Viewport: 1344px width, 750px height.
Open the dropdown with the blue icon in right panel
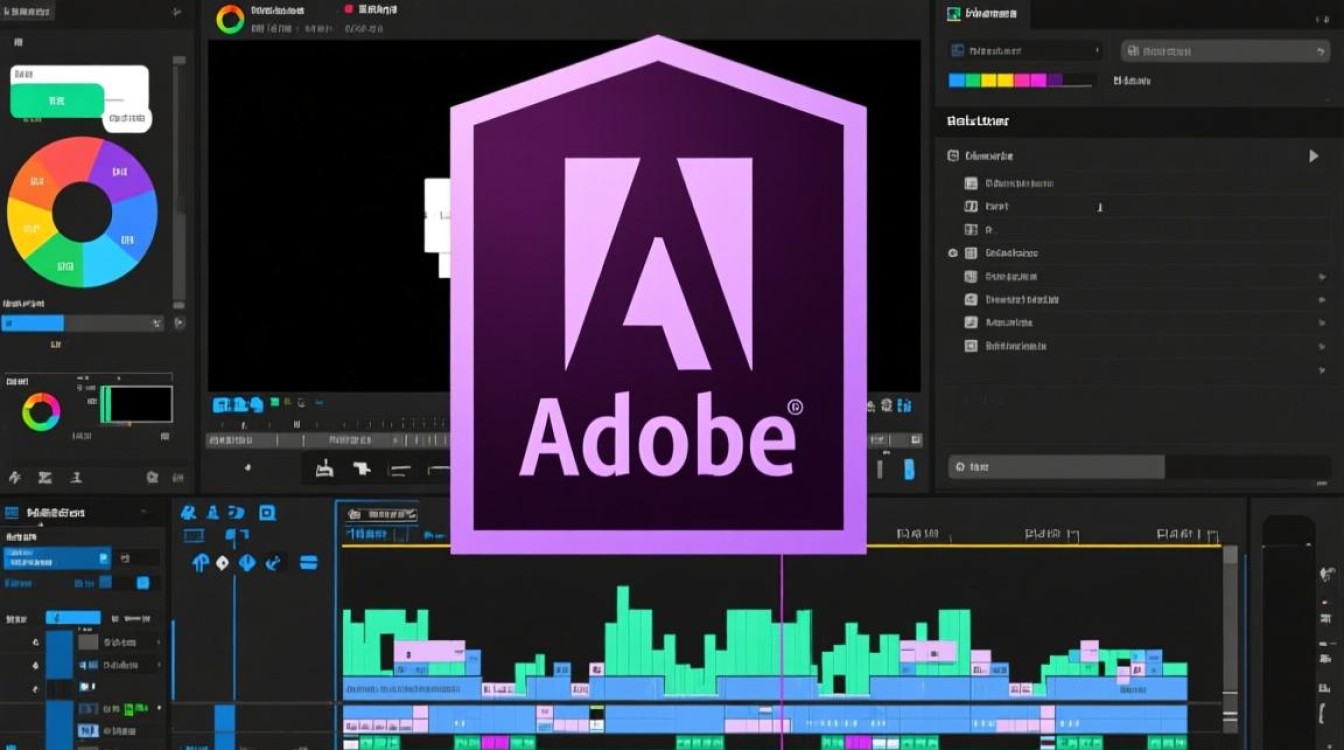point(1024,50)
